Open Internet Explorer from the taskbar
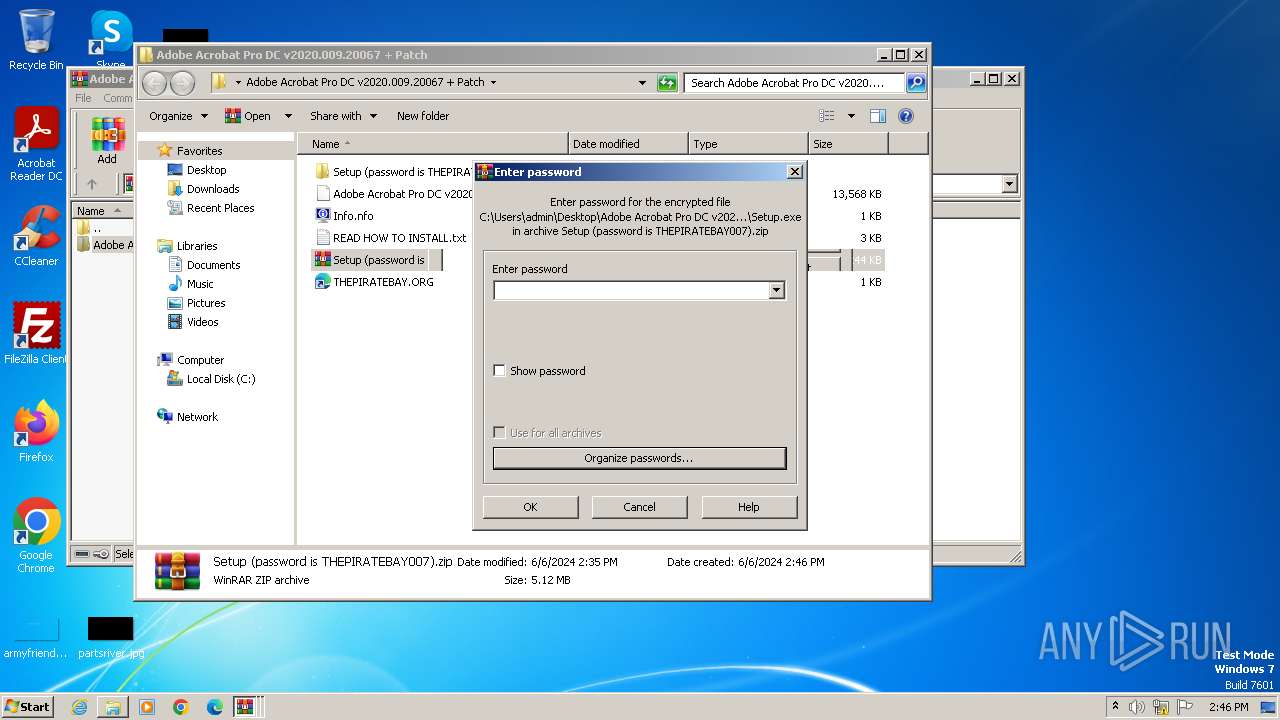 [x=79, y=707]
